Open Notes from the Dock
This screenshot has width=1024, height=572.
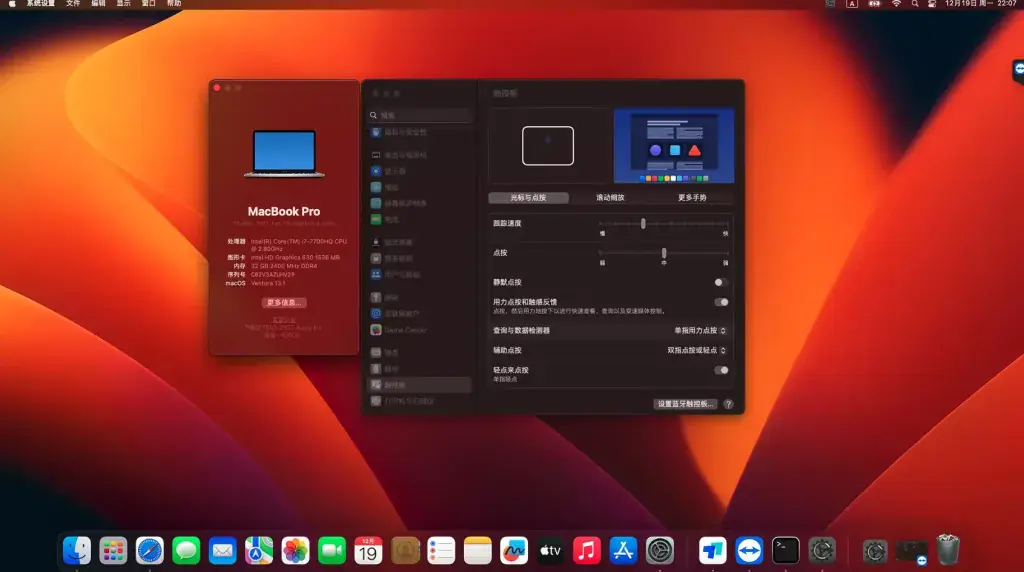[x=477, y=550]
